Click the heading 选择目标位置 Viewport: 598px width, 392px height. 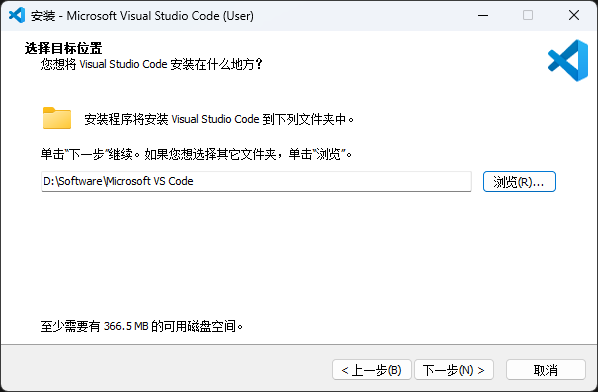(x=63, y=48)
